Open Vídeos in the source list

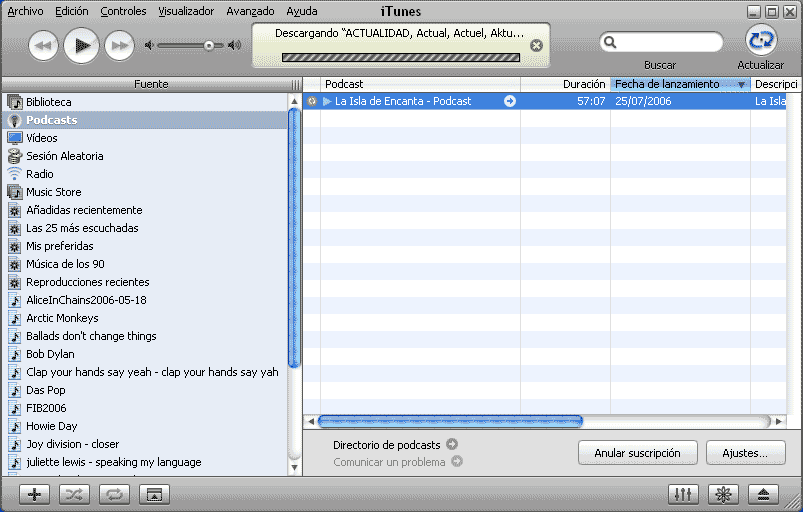pos(145,138)
